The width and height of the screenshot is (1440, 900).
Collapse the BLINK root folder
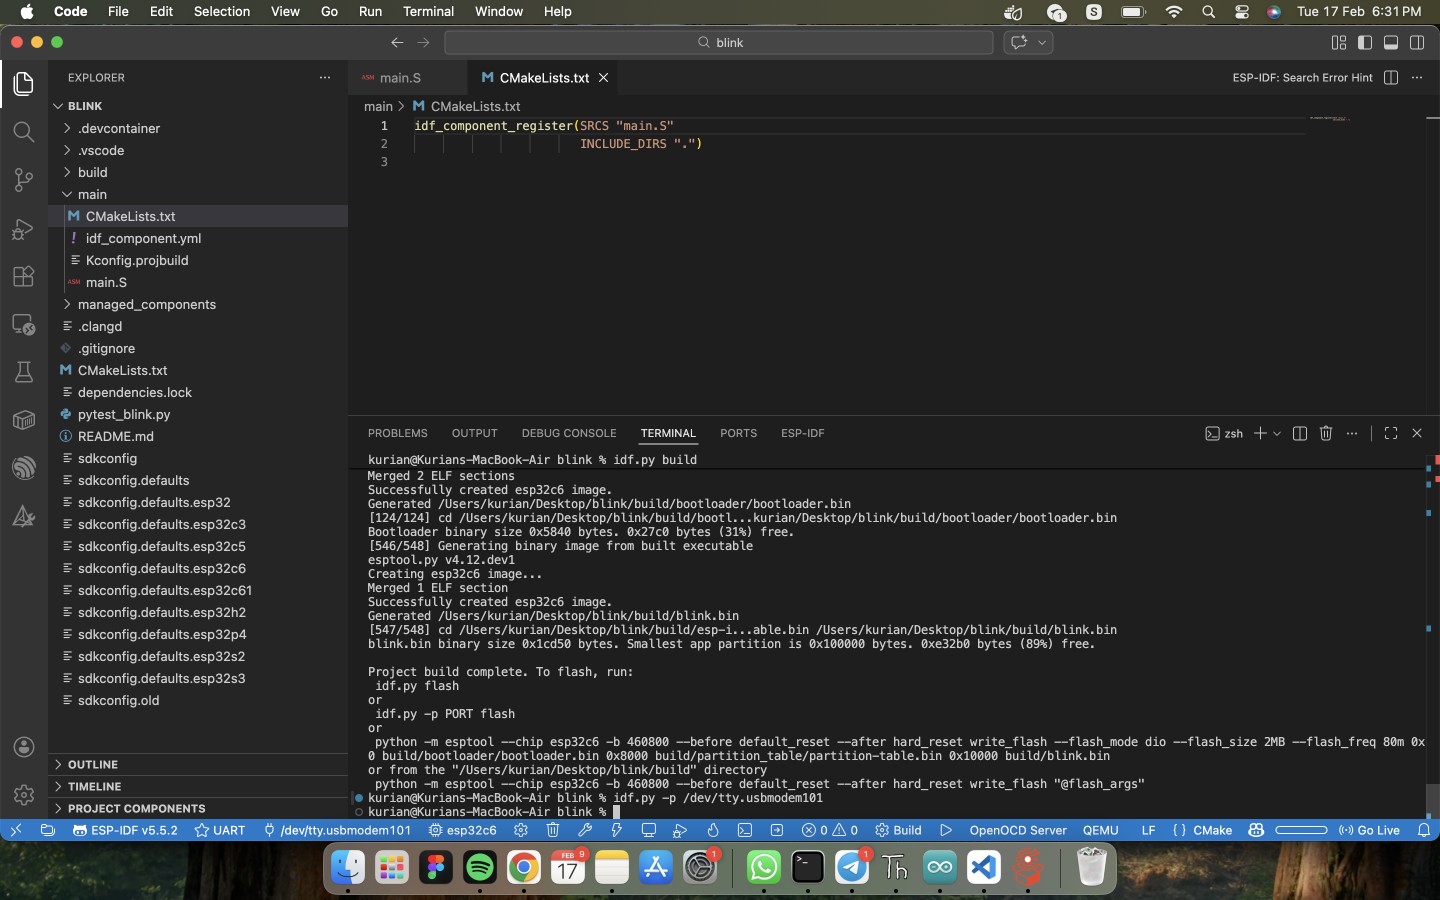click(200, 106)
